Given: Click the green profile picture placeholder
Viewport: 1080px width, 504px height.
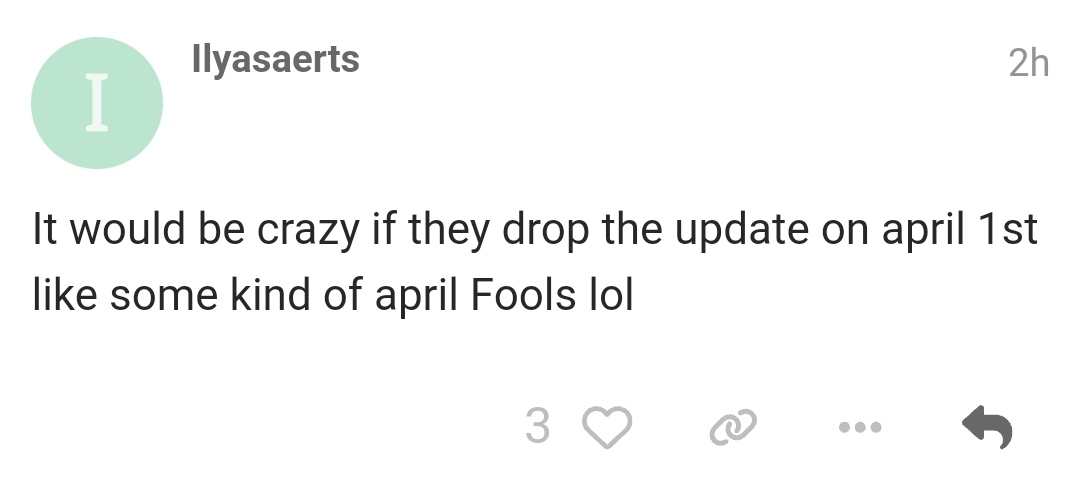Looking at the screenshot, I should pos(96,103).
